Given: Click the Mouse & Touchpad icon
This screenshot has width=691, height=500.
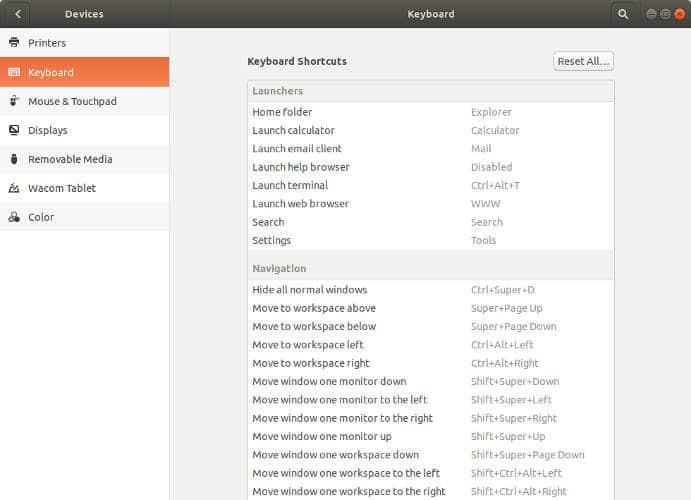Looking at the screenshot, I should (x=14, y=101).
